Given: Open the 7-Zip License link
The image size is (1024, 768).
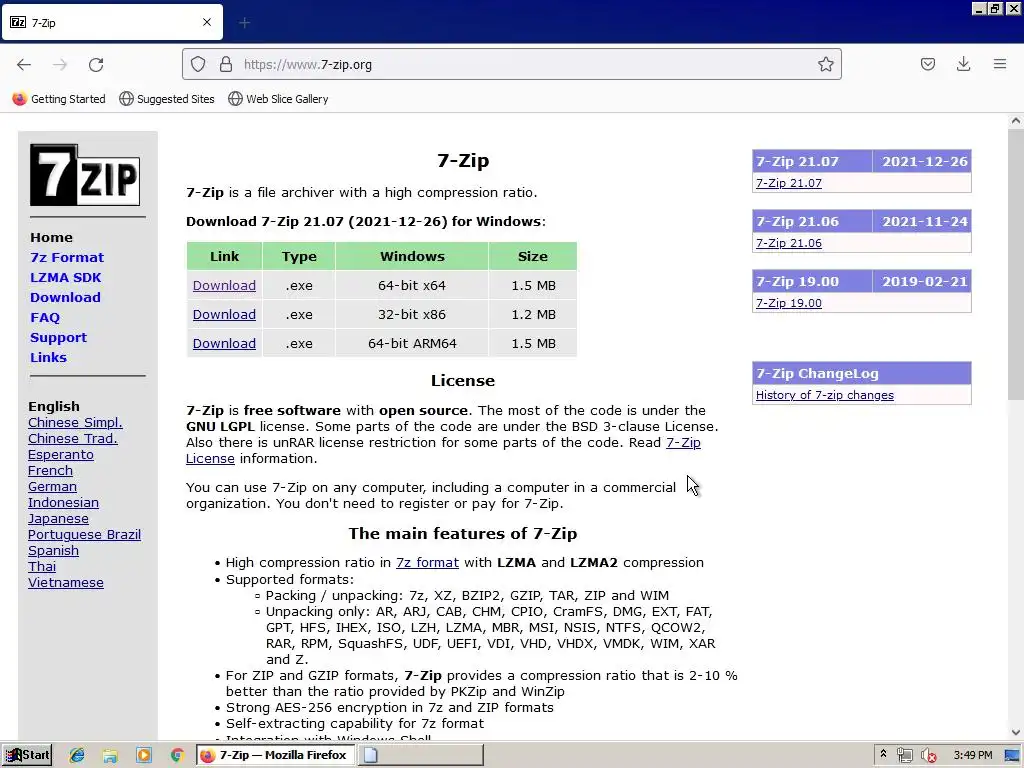Looking at the screenshot, I should pyautogui.click(x=683, y=443).
